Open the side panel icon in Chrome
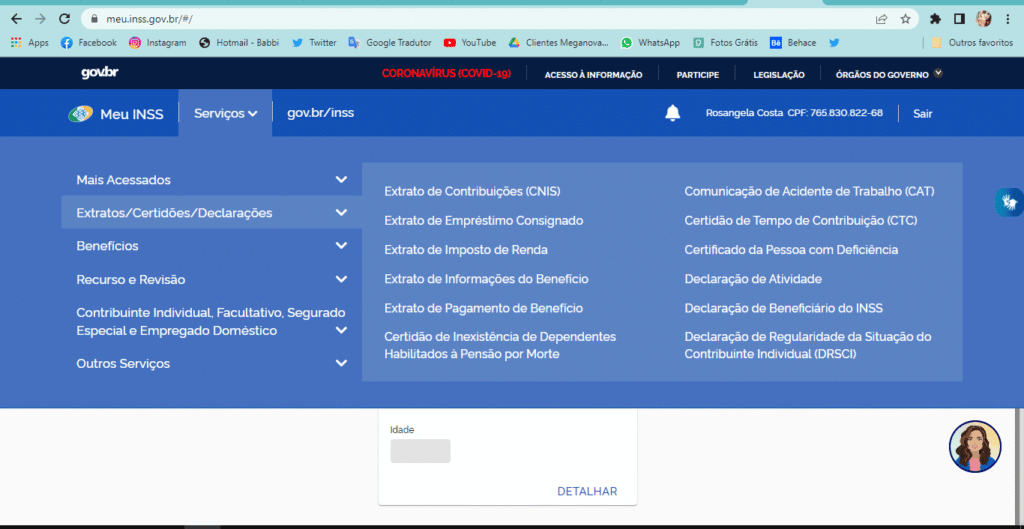This screenshot has width=1024, height=529. point(959,19)
